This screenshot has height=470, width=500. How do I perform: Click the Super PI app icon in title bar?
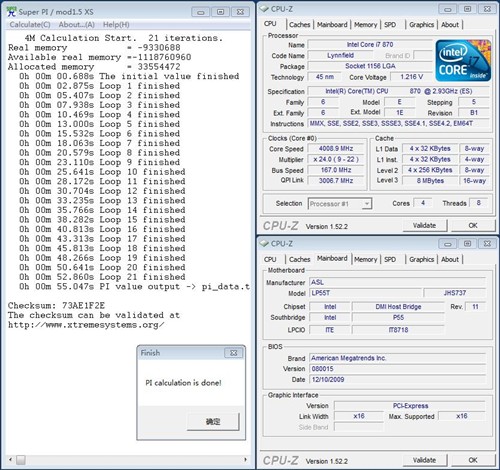11,12
